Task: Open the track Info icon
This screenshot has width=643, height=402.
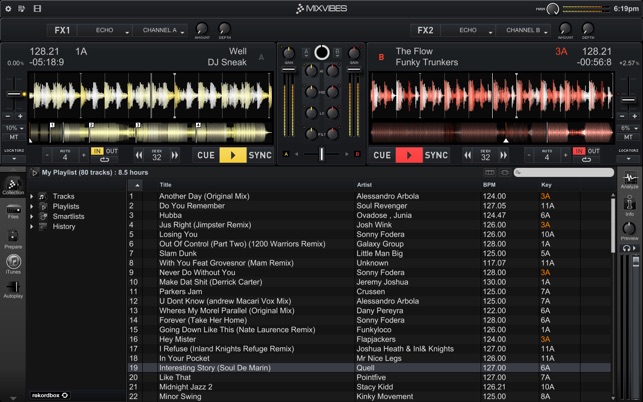Action: point(629,206)
